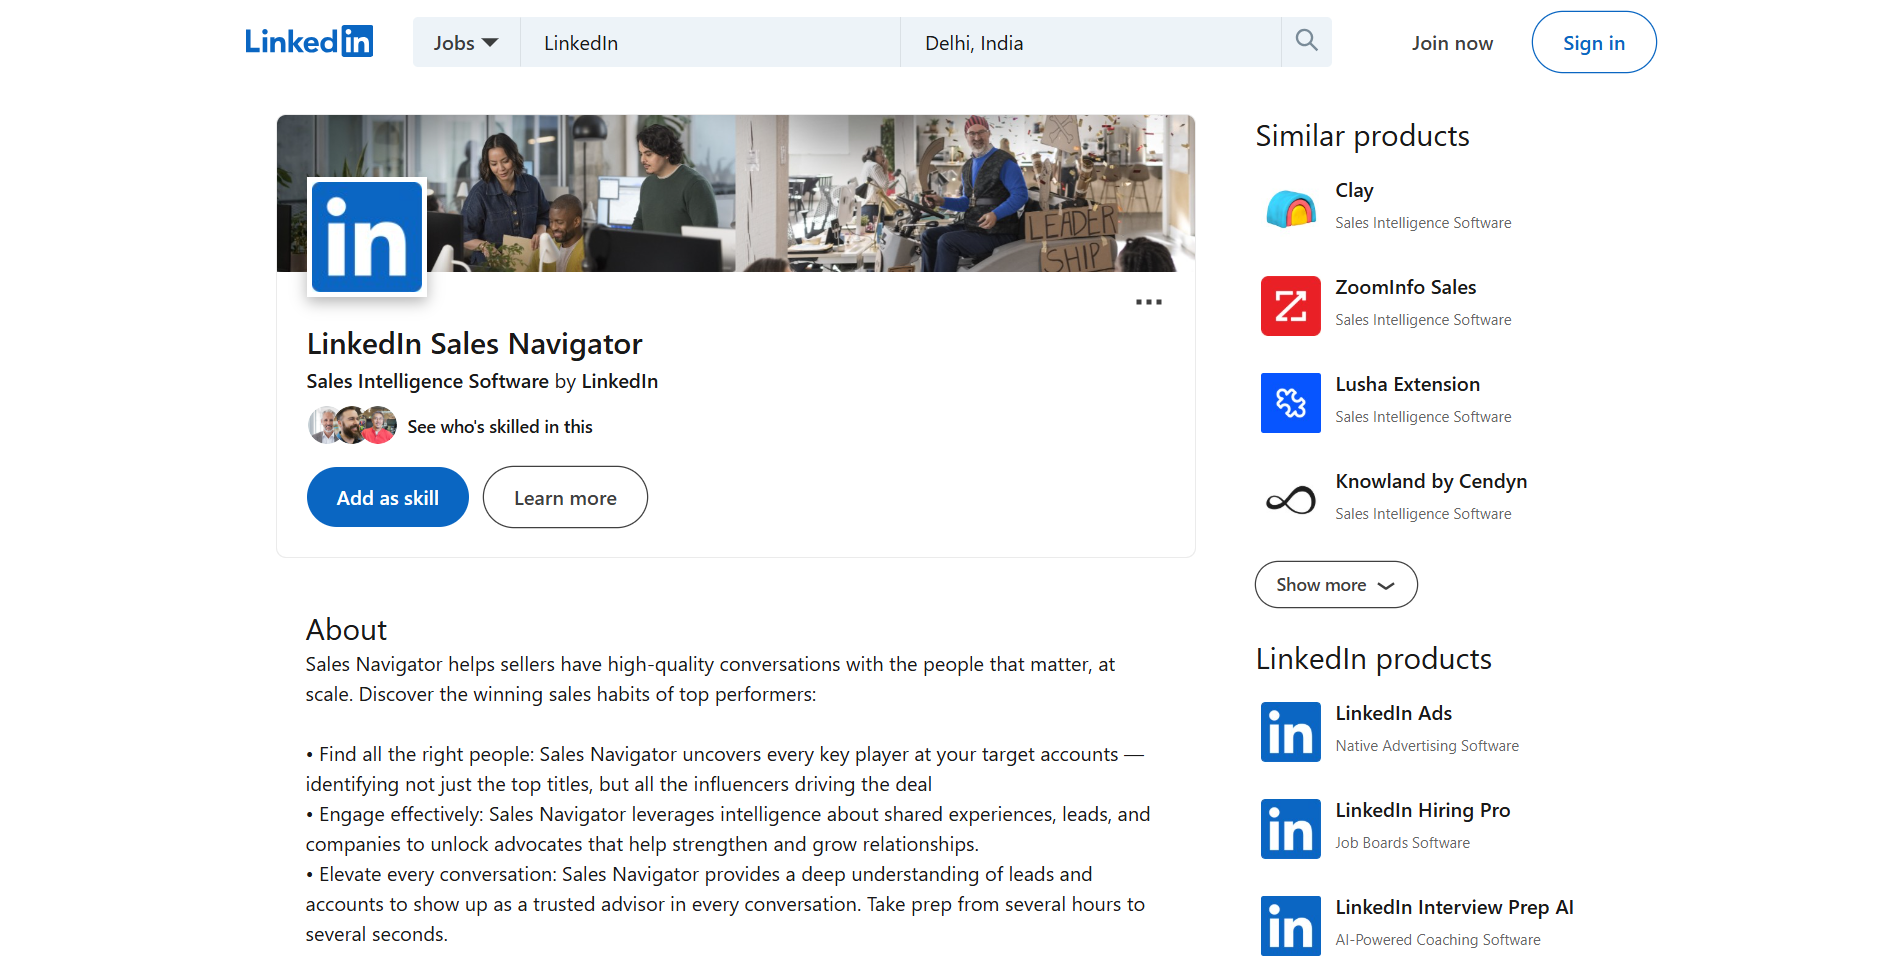Click the LinkedIn logo in header
Screen dimensions: 1877x963
309,41
